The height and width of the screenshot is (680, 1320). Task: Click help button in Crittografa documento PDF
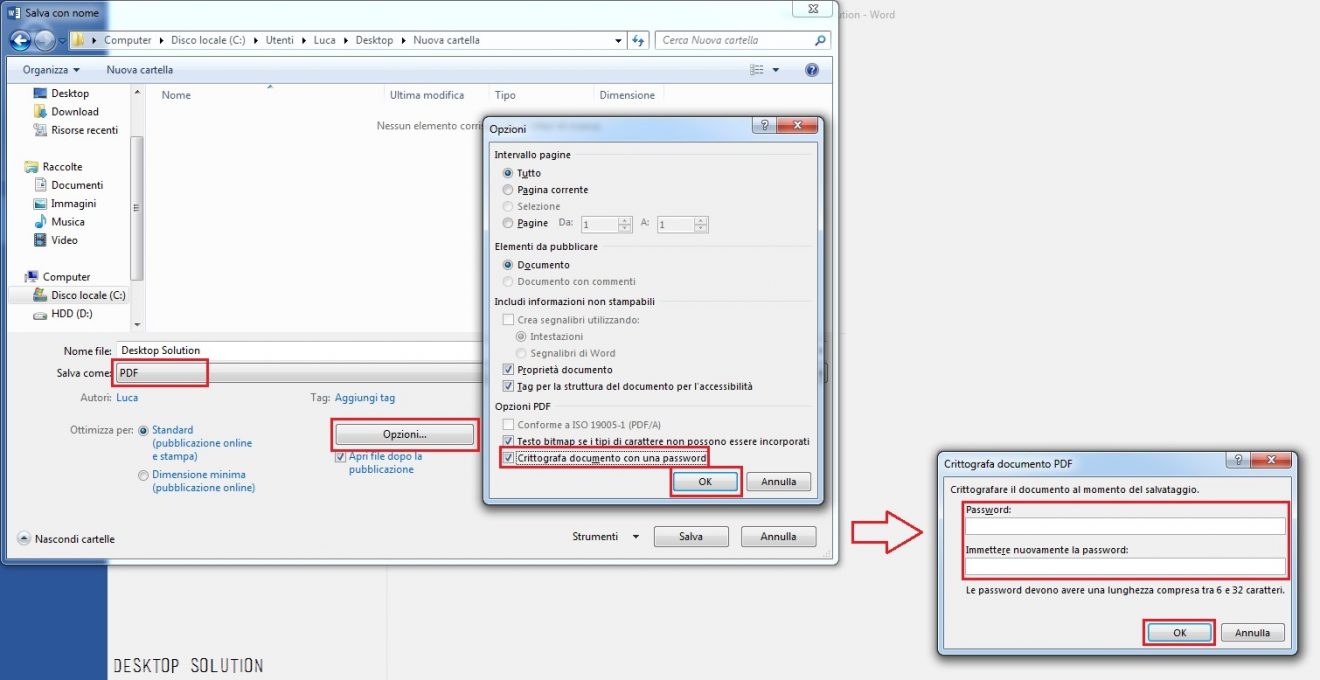1239,460
